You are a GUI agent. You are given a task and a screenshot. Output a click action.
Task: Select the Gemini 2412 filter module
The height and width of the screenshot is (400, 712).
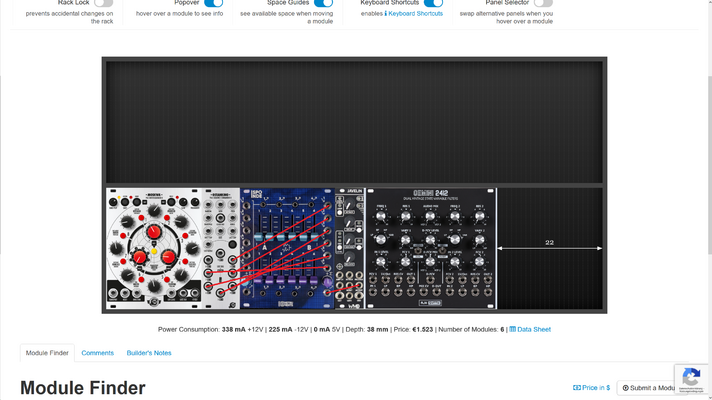431,248
